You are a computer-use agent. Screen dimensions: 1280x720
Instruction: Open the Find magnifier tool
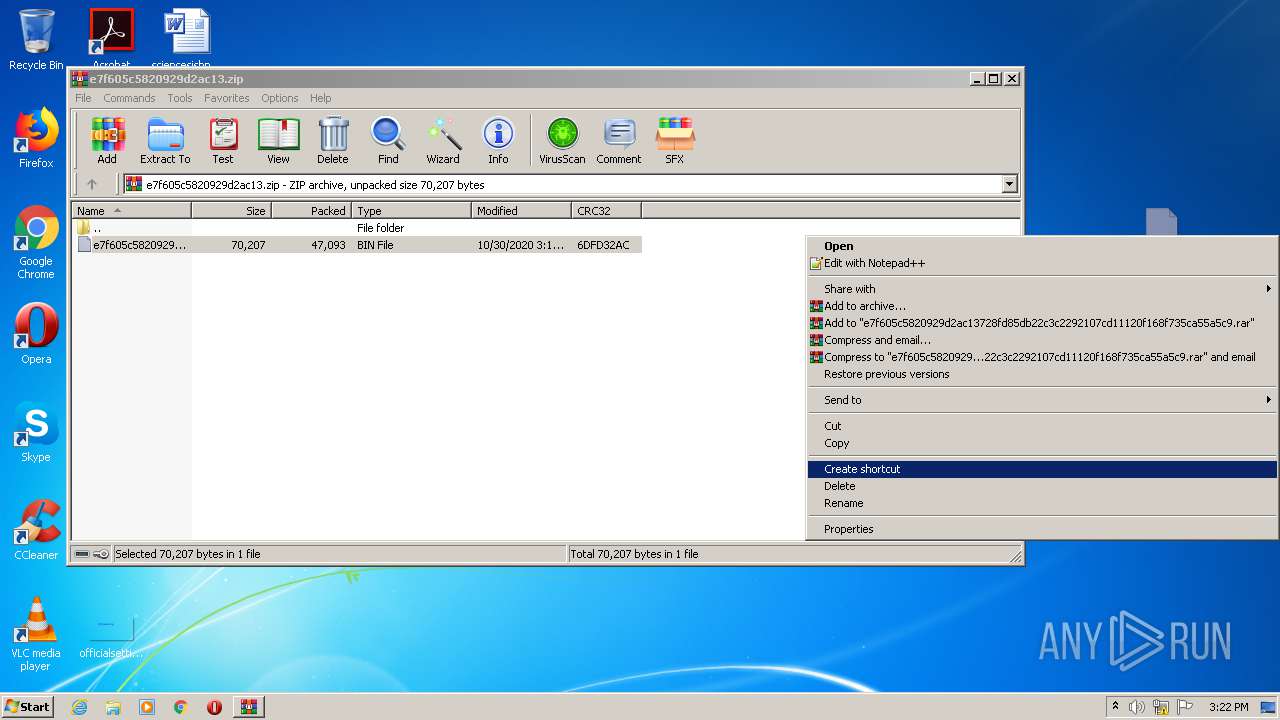pos(388,141)
